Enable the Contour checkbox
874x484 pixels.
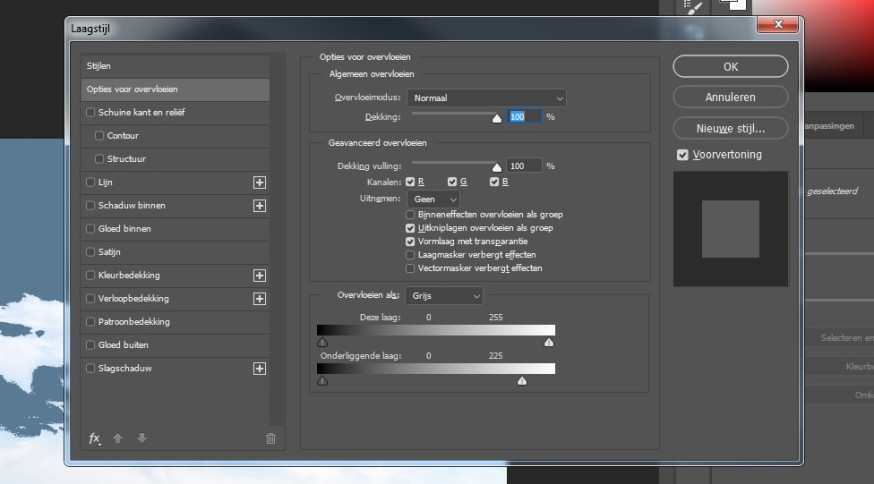click(x=99, y=135)
